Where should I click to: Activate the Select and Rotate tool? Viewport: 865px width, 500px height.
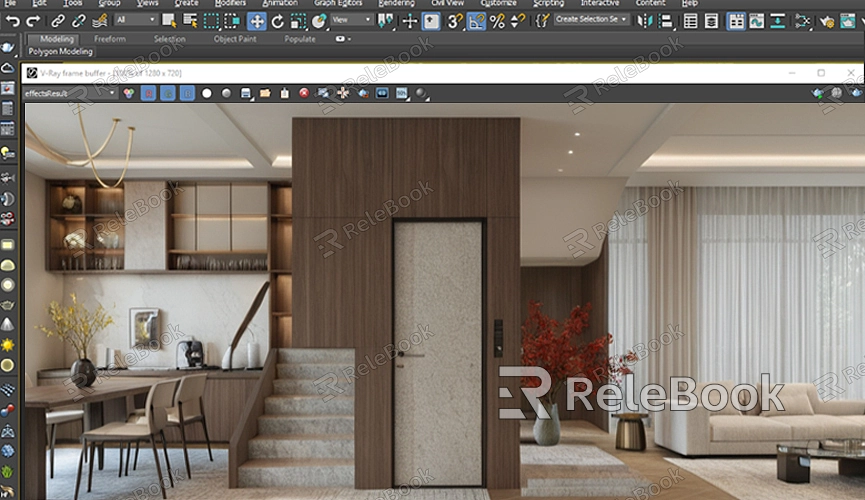click(x=277, y=22)
